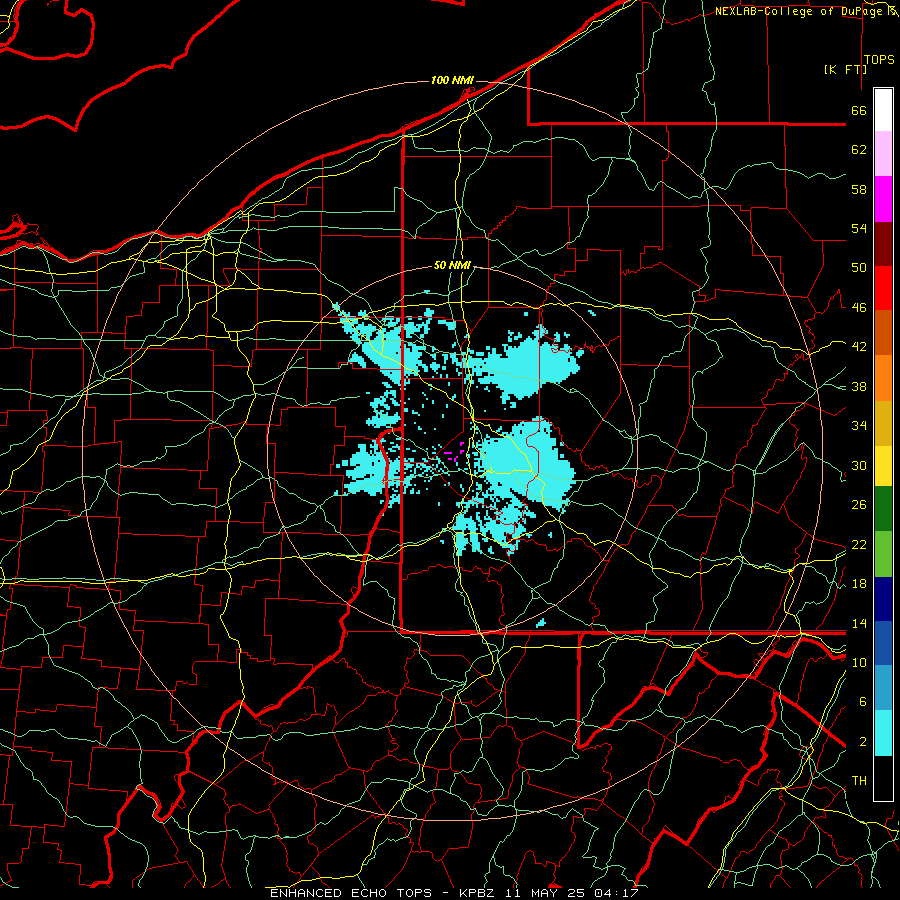
Task: Click the 14 legend value
Action: (x=859, y=623)
